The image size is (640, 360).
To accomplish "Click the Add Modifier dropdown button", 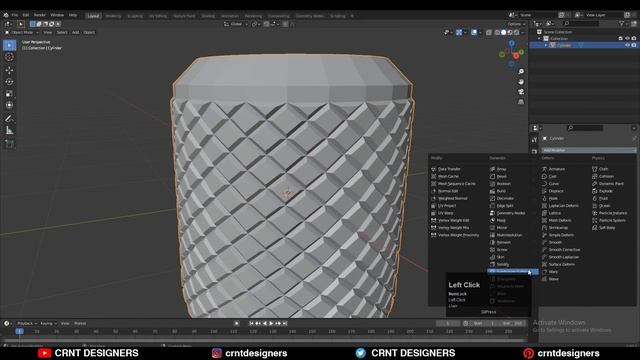I will click(x=589, y=150).
